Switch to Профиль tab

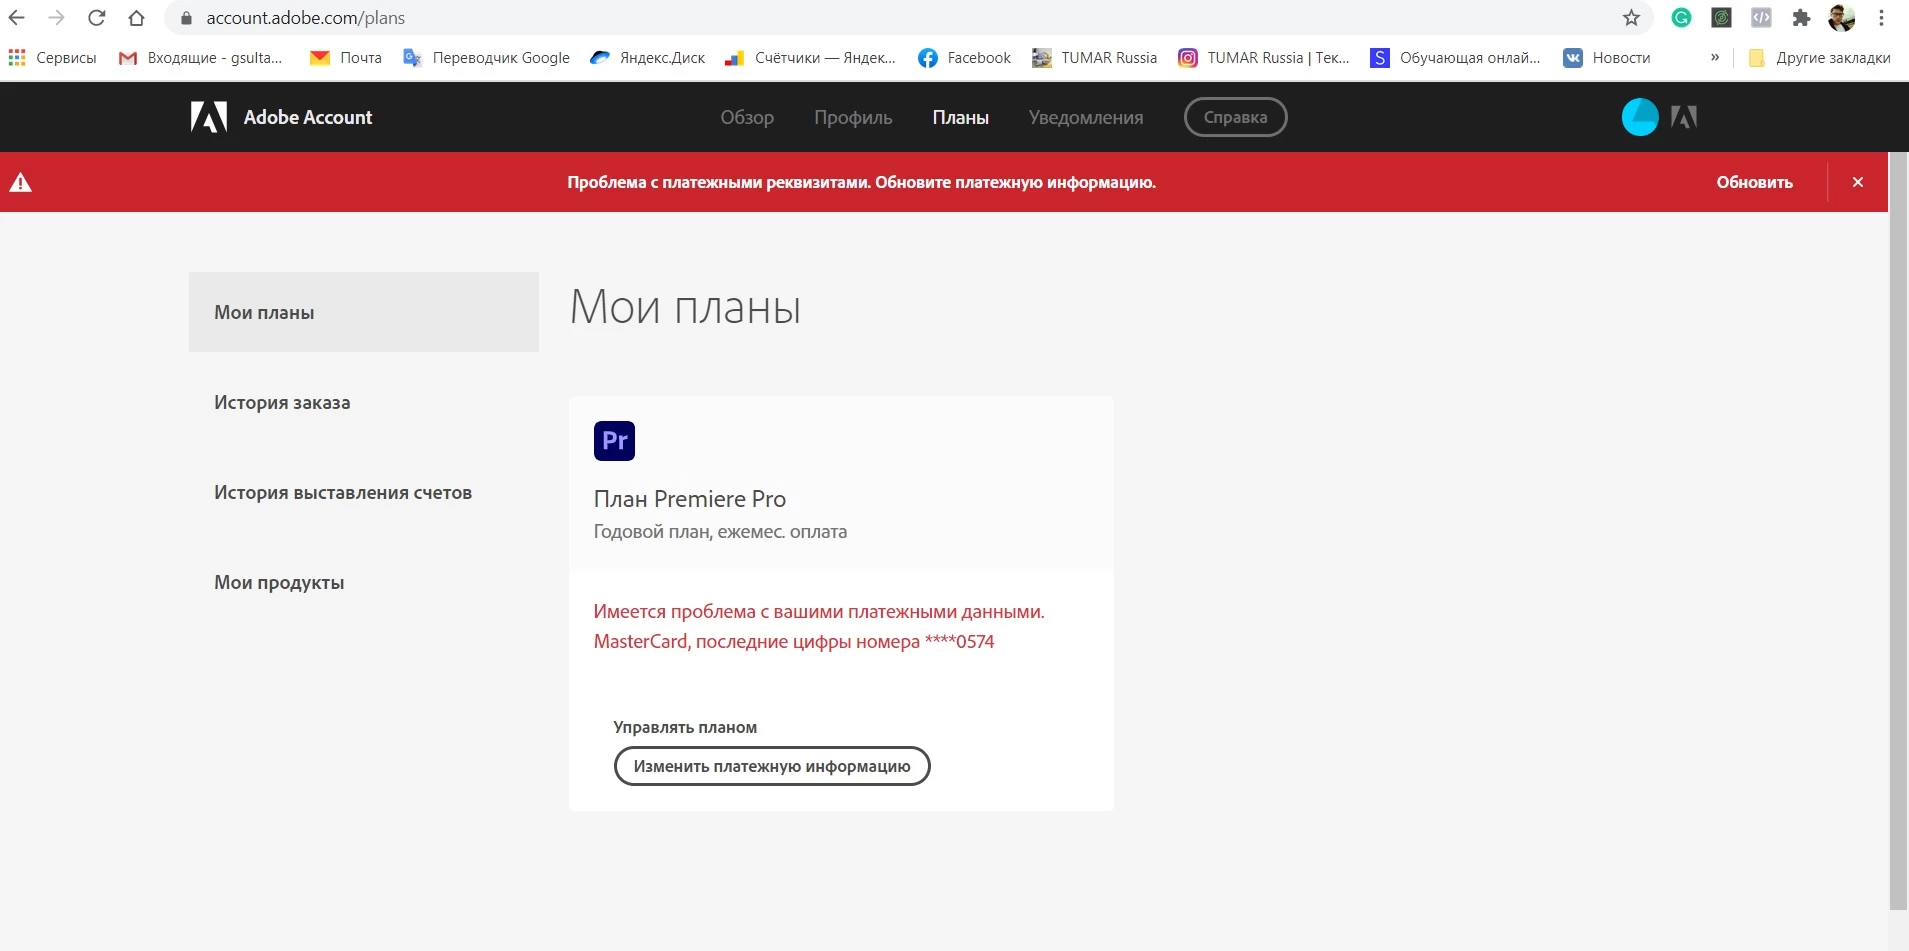(853, 117)
